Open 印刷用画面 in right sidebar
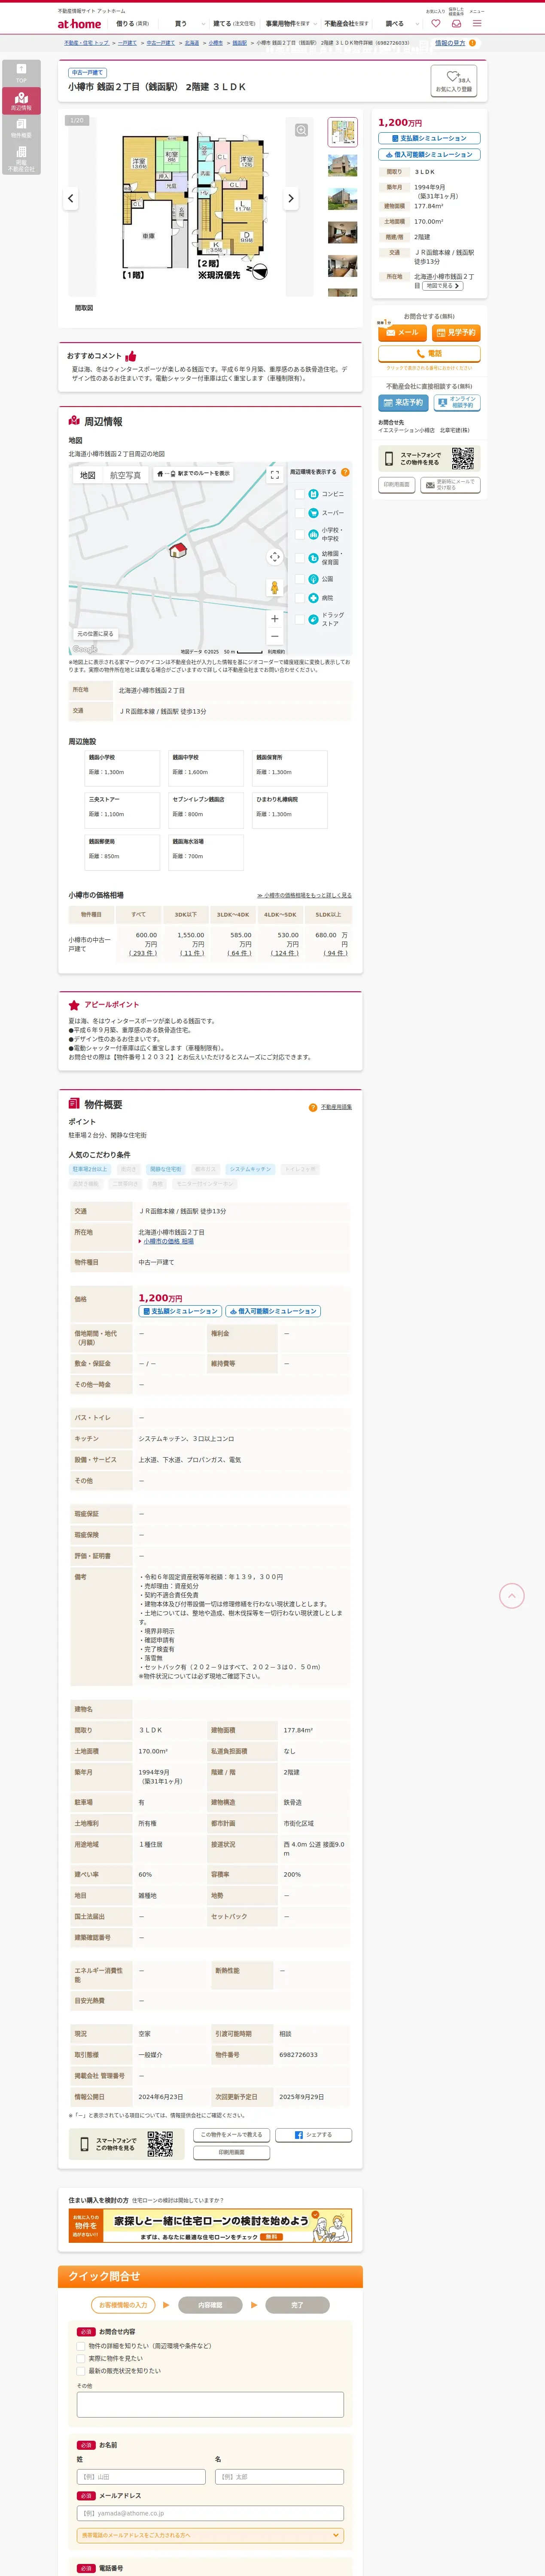545x2576 pixels. (x=396, y=485)
